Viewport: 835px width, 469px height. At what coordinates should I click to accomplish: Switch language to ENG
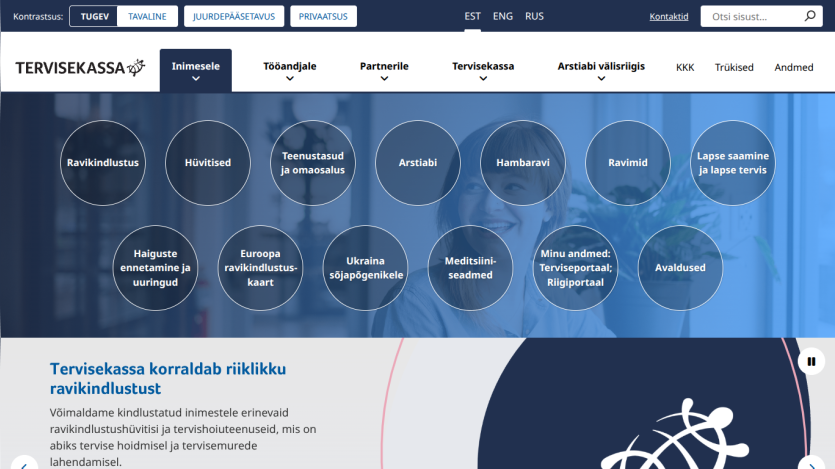(x=503, y=17)
